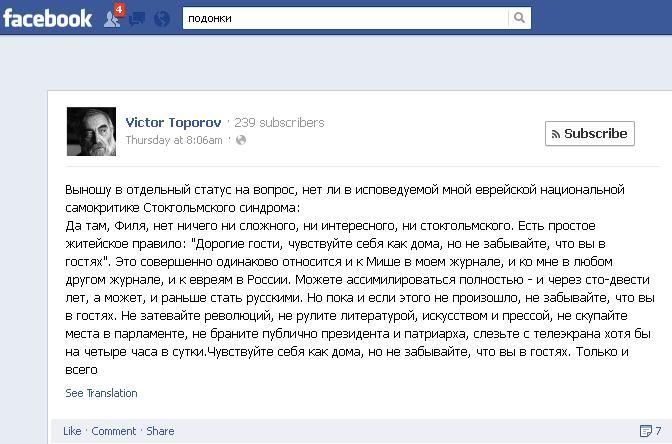
Task: Click the number 7 comment count
Action: coord(658,431)
